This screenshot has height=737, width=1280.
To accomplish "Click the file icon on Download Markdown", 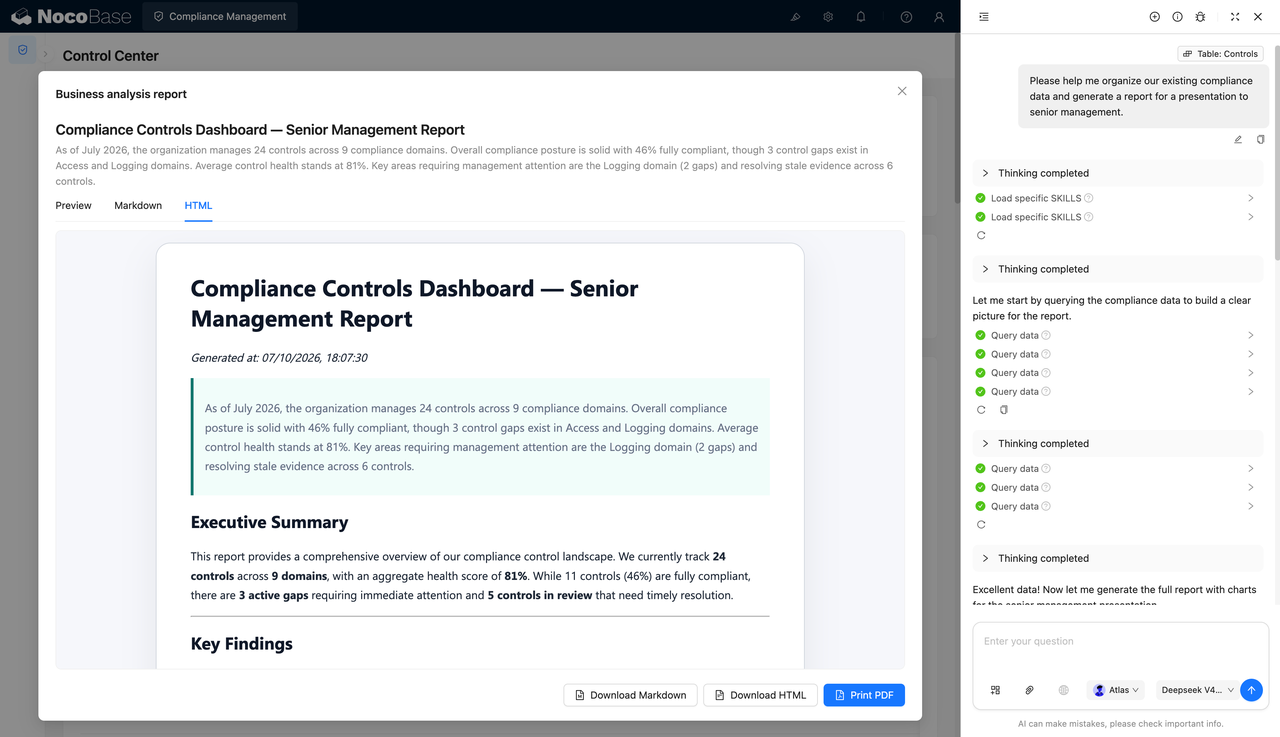I will [x=580, y=695].
